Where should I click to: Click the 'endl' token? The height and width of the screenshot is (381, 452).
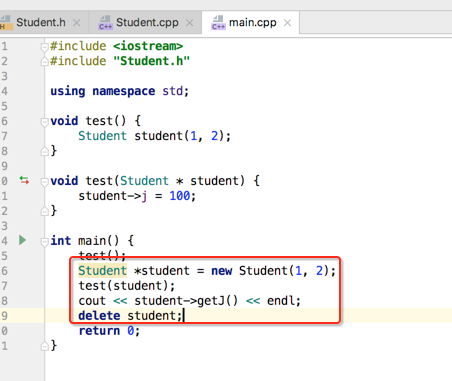[281, 301]
